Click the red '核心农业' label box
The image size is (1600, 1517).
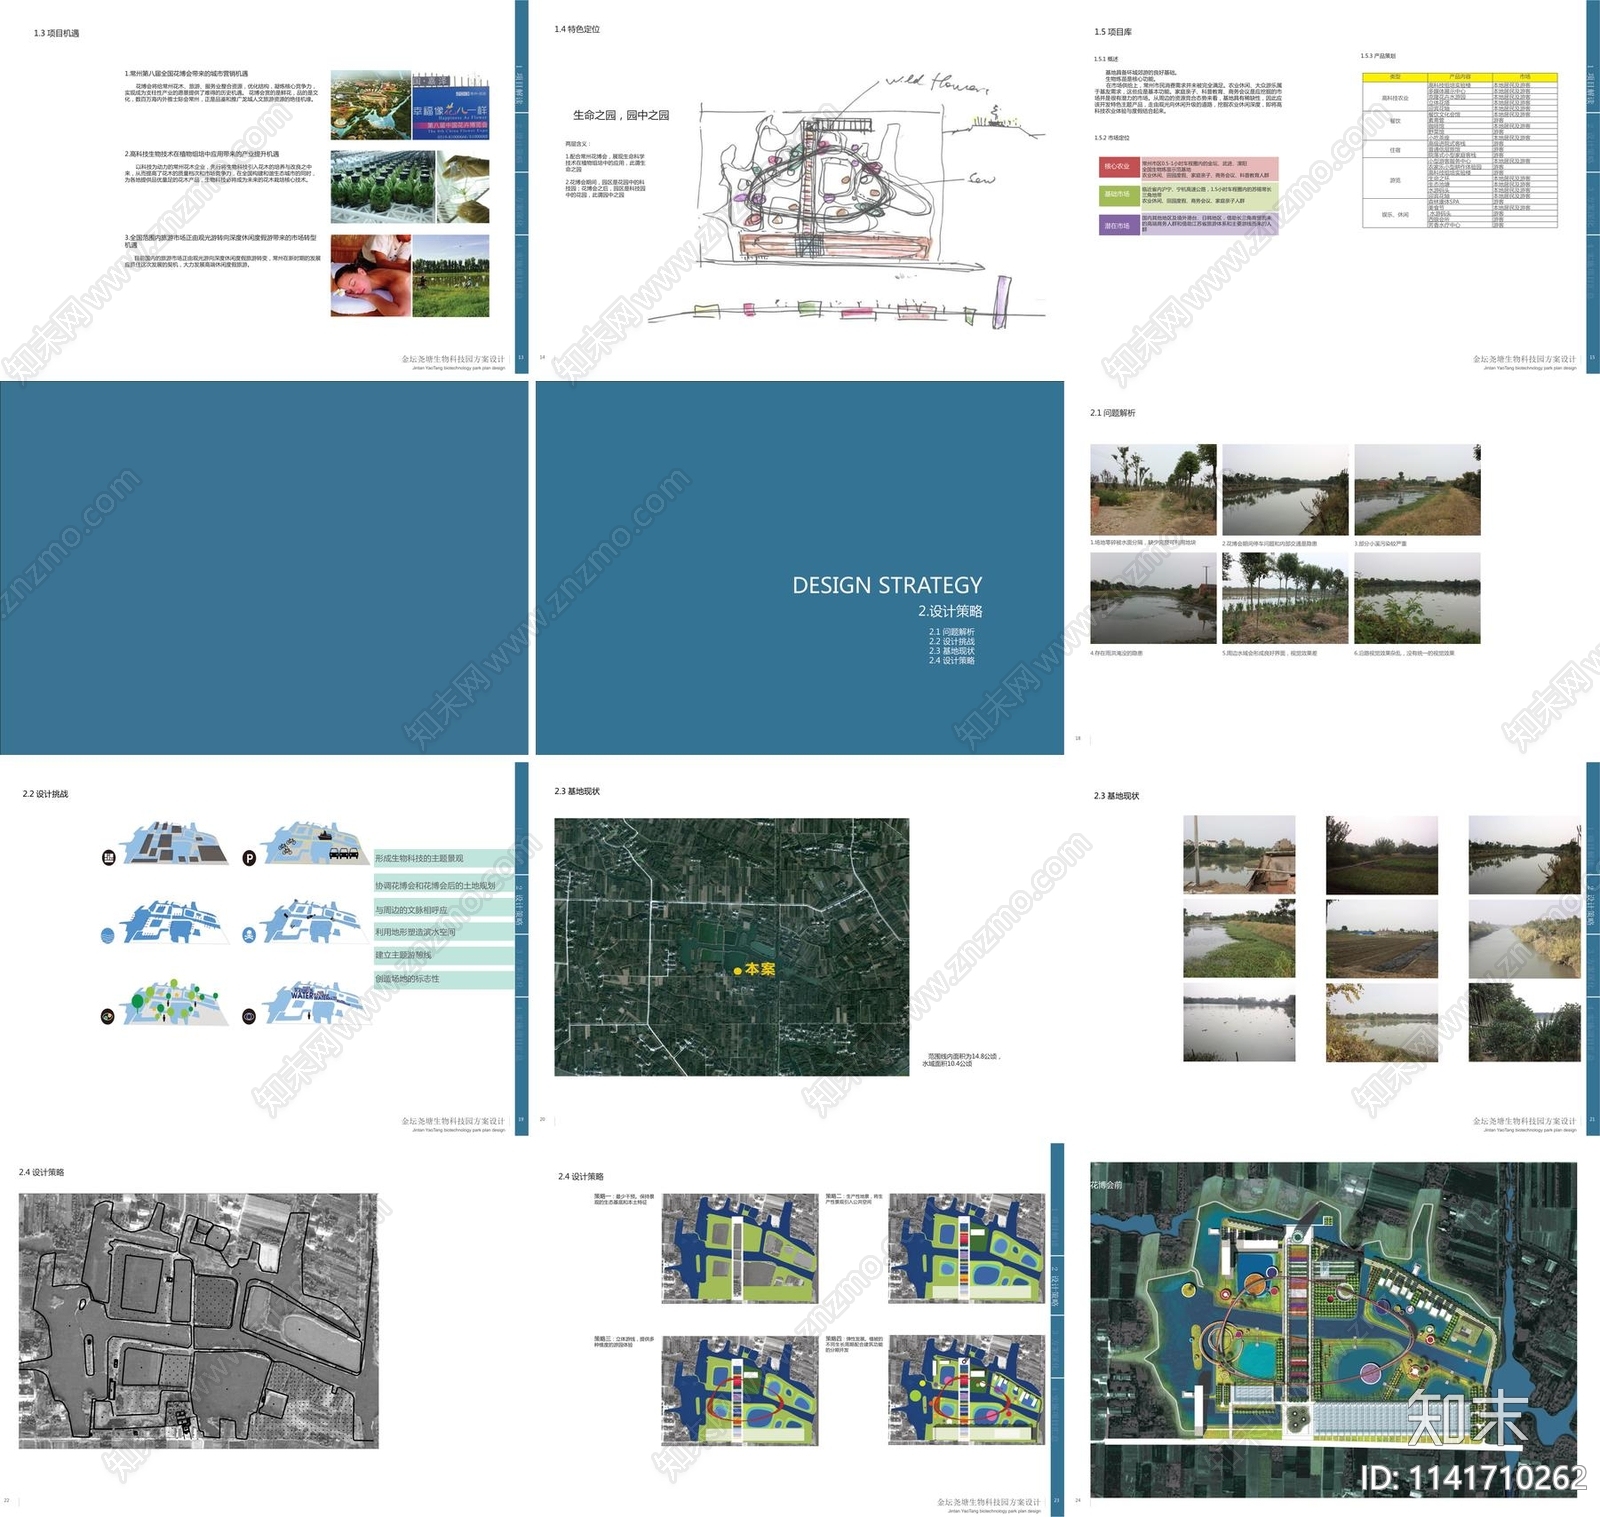1118,167
